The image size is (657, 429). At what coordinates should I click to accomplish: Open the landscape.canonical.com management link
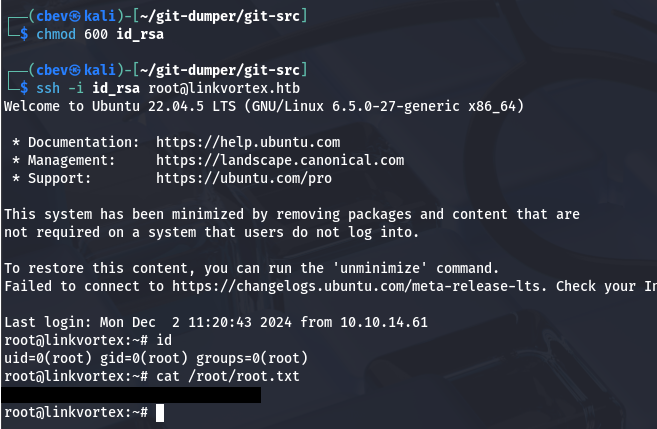pyautogui.click(x=280, y=160)
